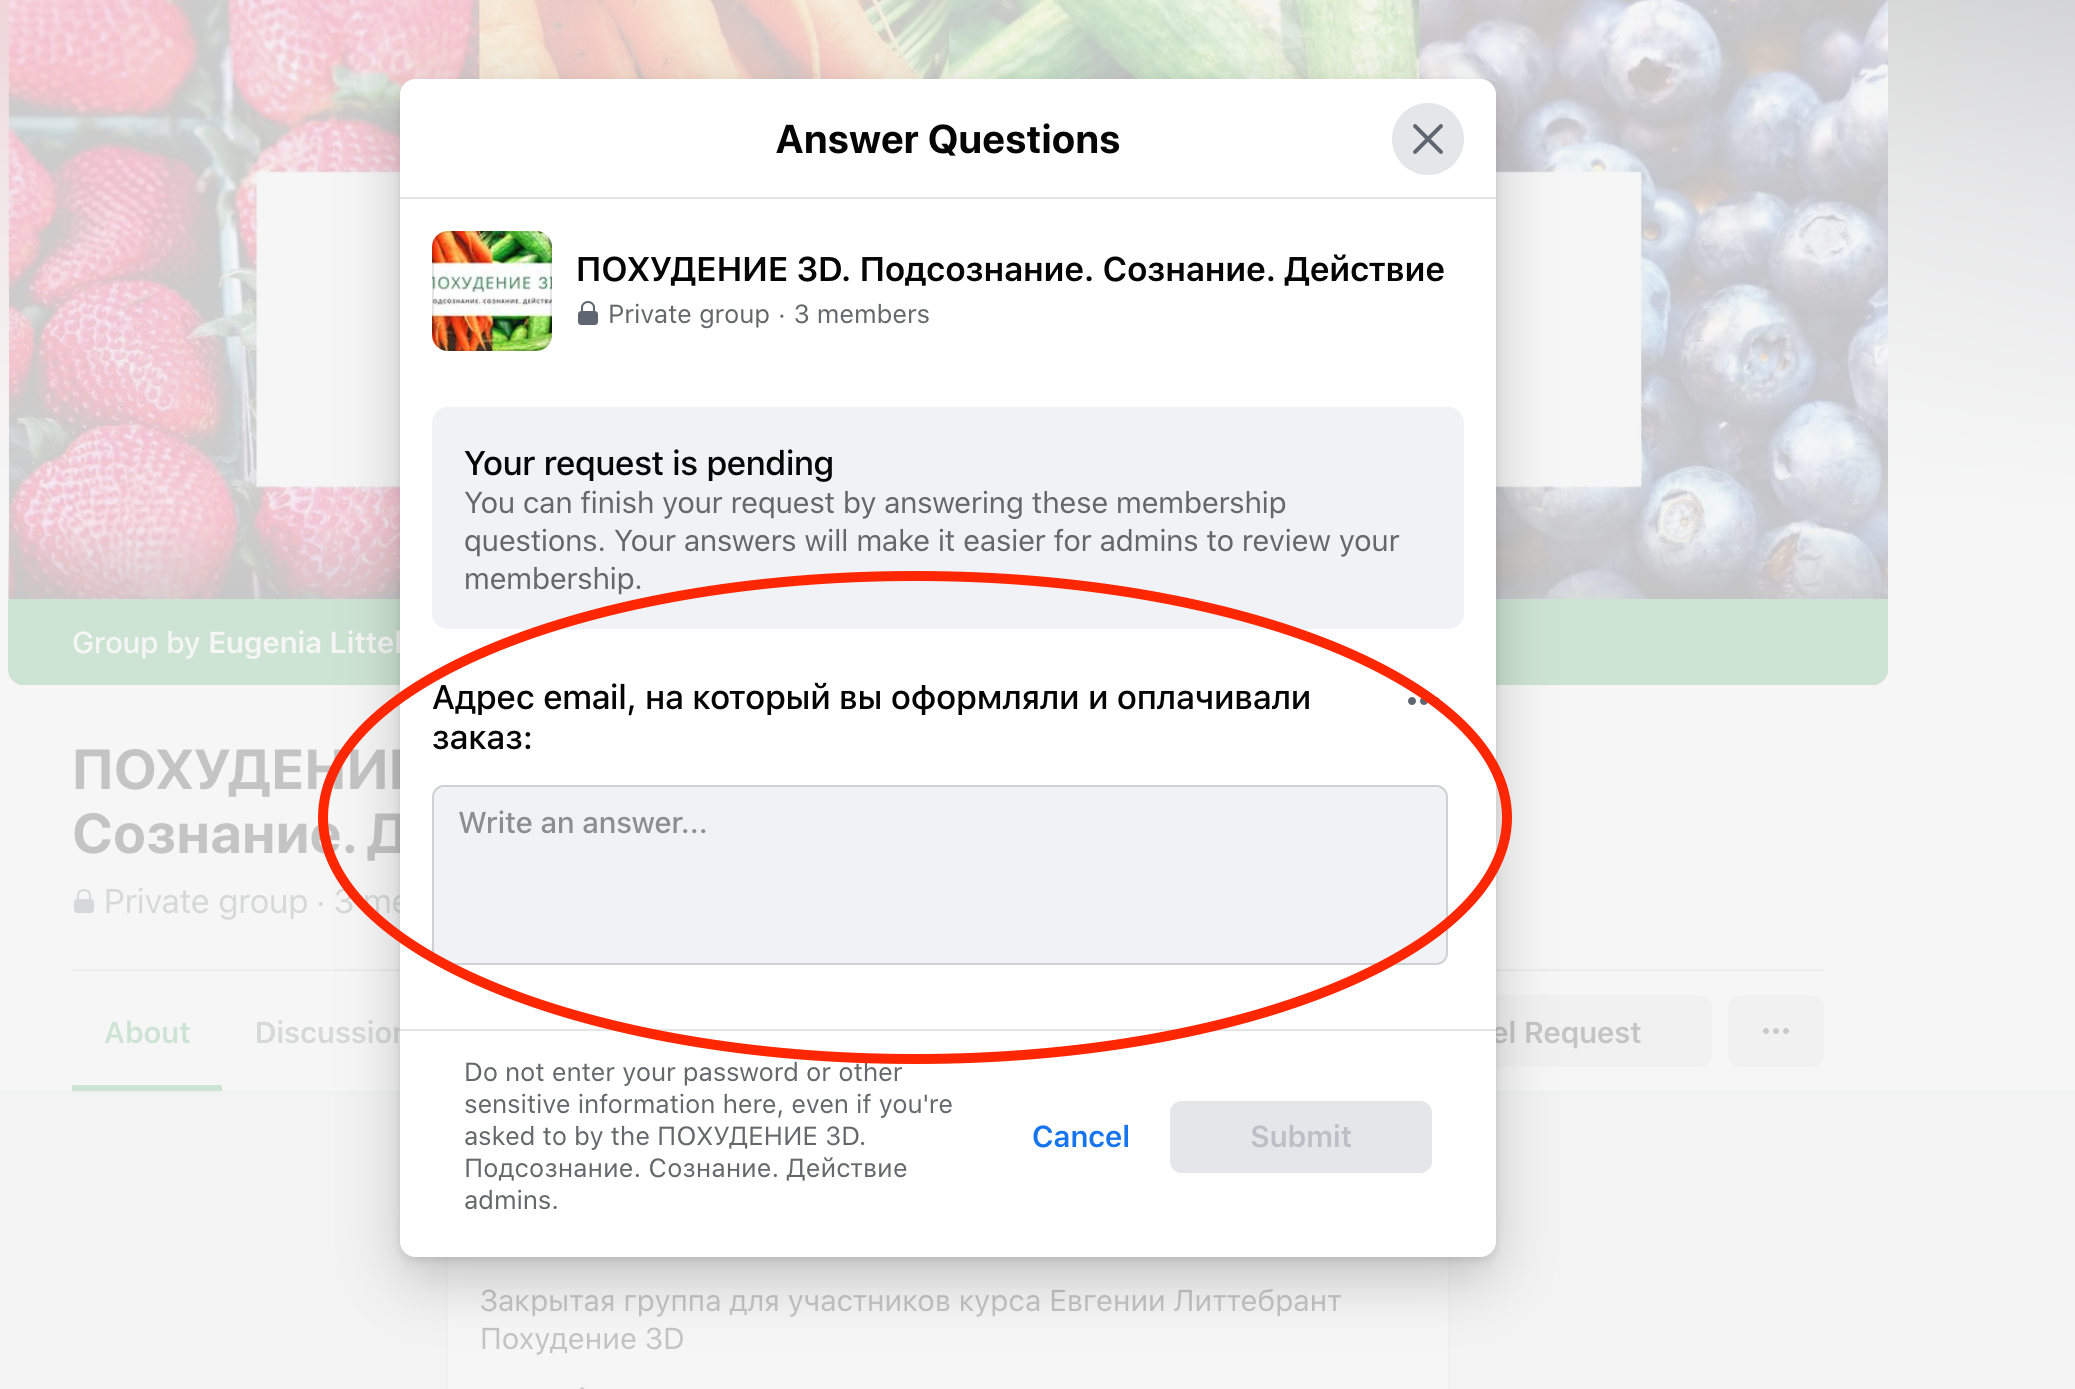
Task: Click the Cancel Request button behind dialog
Action: pyautogui.click(x=1602, y=1032)
